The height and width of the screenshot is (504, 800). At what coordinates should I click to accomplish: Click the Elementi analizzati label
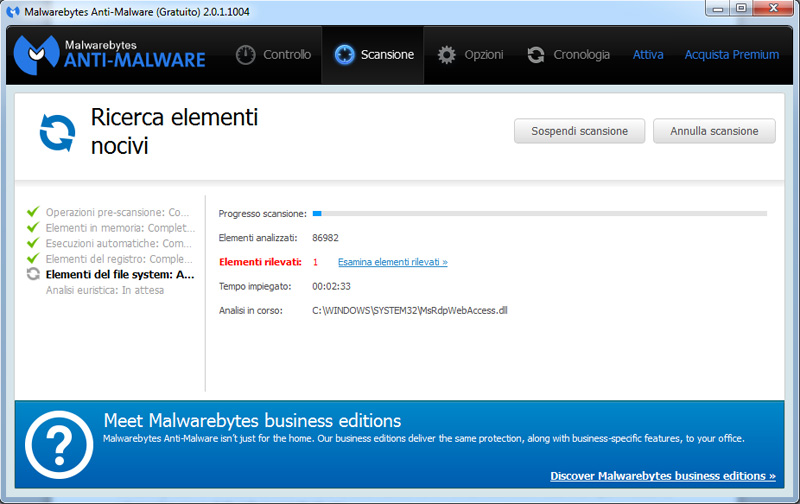(258, 238)
